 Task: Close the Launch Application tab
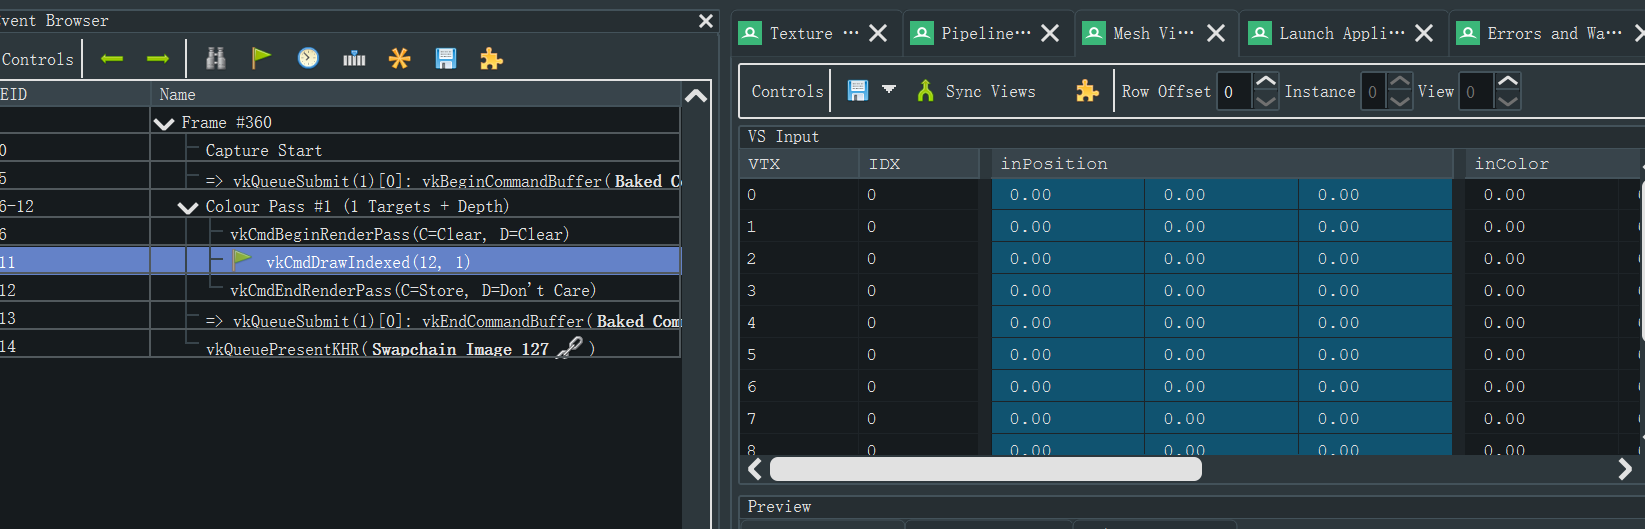(x=1424, y=33)
